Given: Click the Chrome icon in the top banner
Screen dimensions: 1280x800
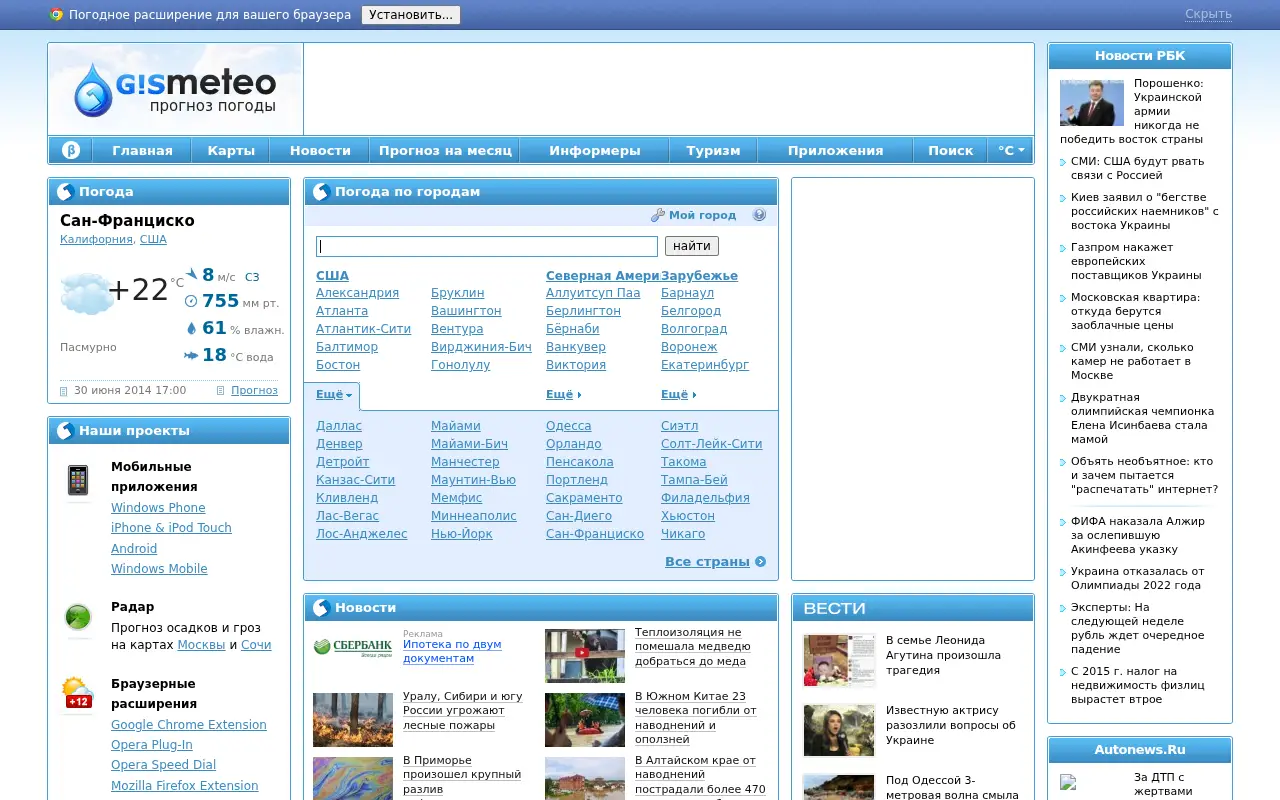Looking at the screenshot, I should (x=57, y=15).
